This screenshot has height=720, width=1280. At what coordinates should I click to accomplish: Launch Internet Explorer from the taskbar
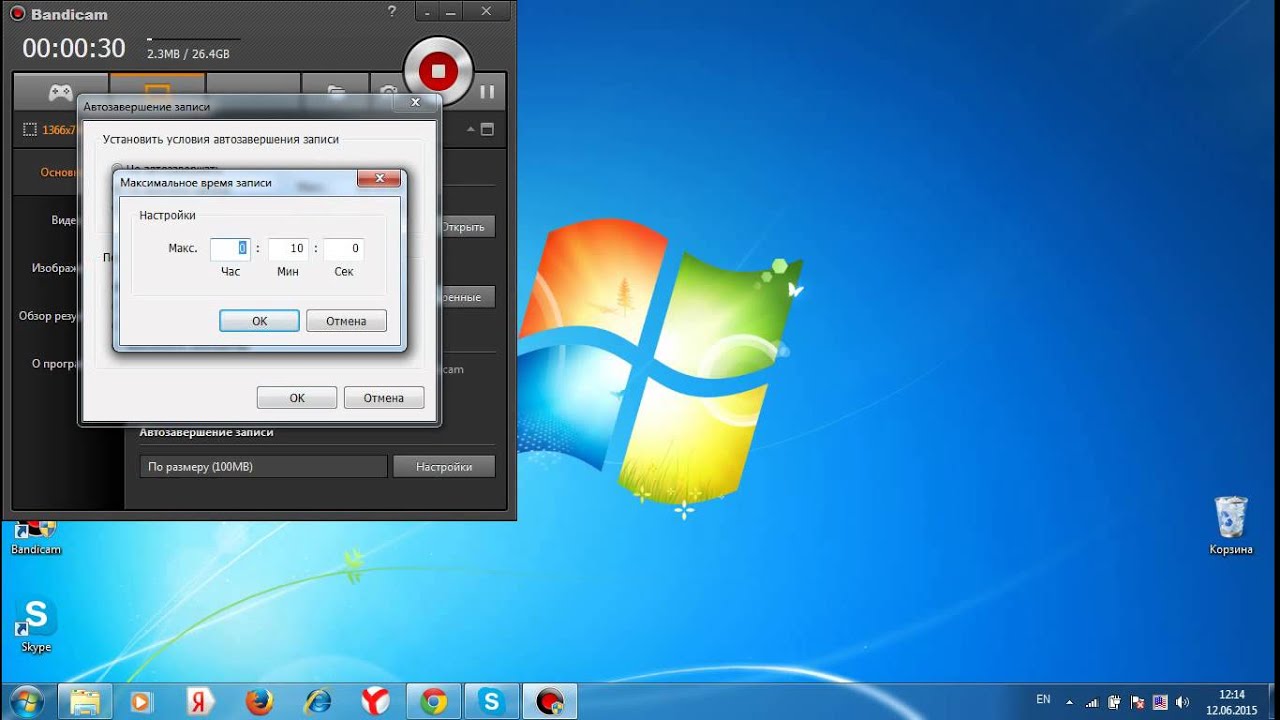coord(316,701)
